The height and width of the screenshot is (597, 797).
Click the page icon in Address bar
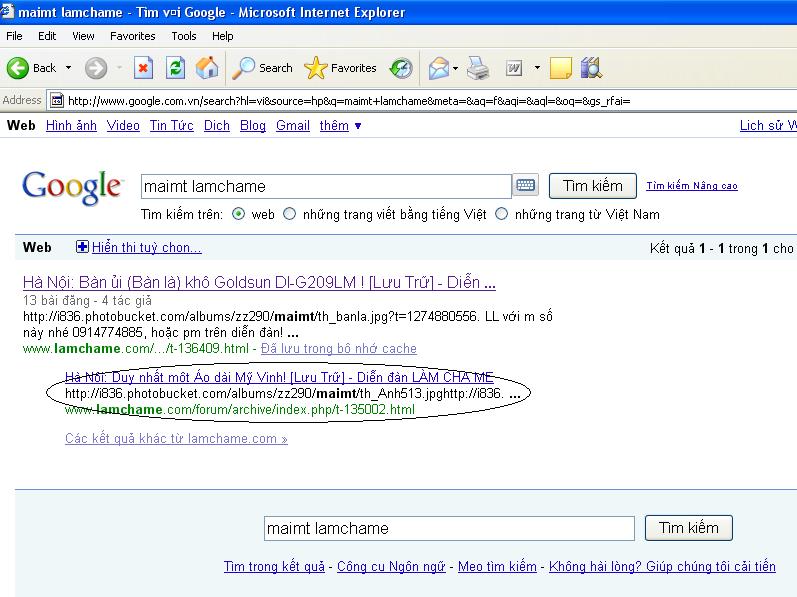click(57, 101)
